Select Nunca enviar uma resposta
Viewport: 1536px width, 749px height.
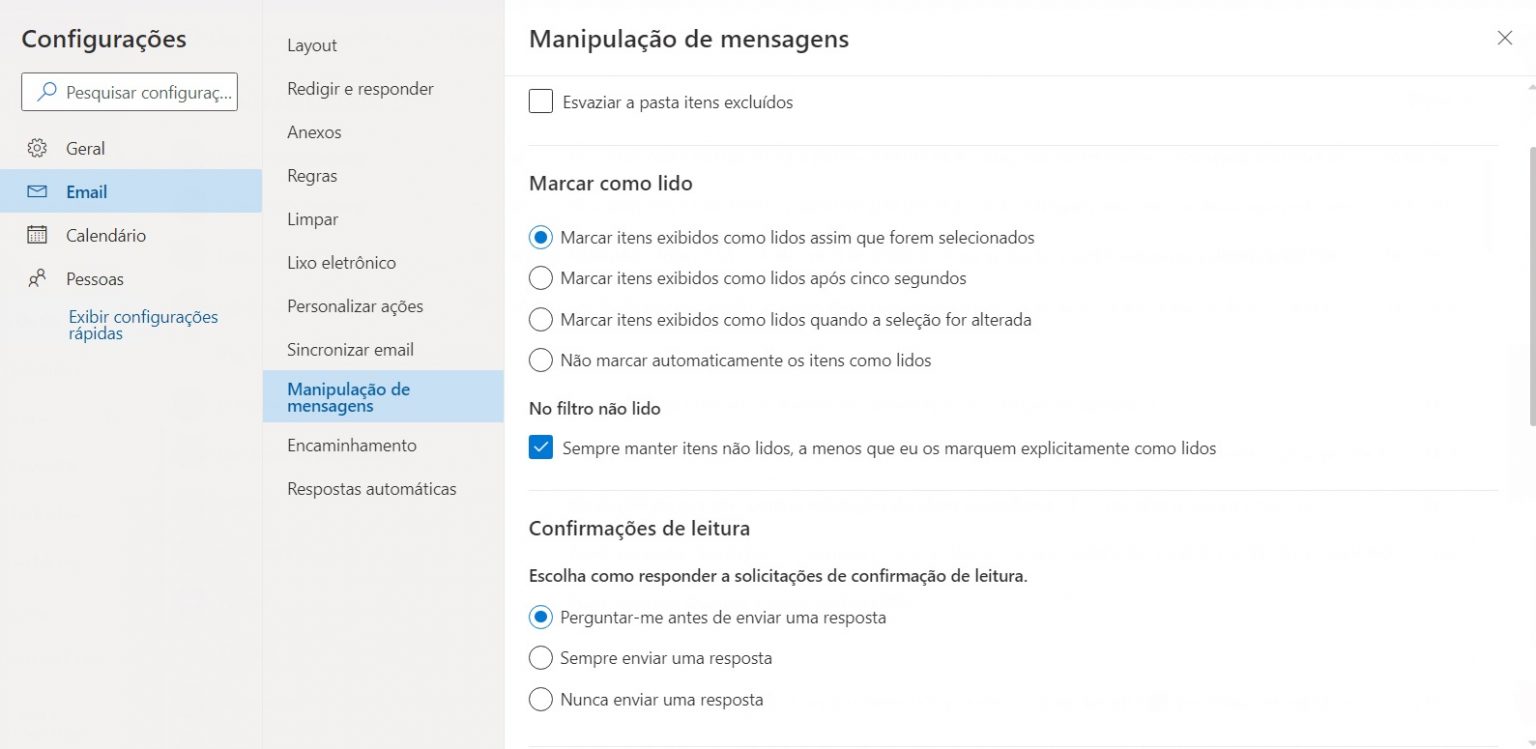point(541,700)
